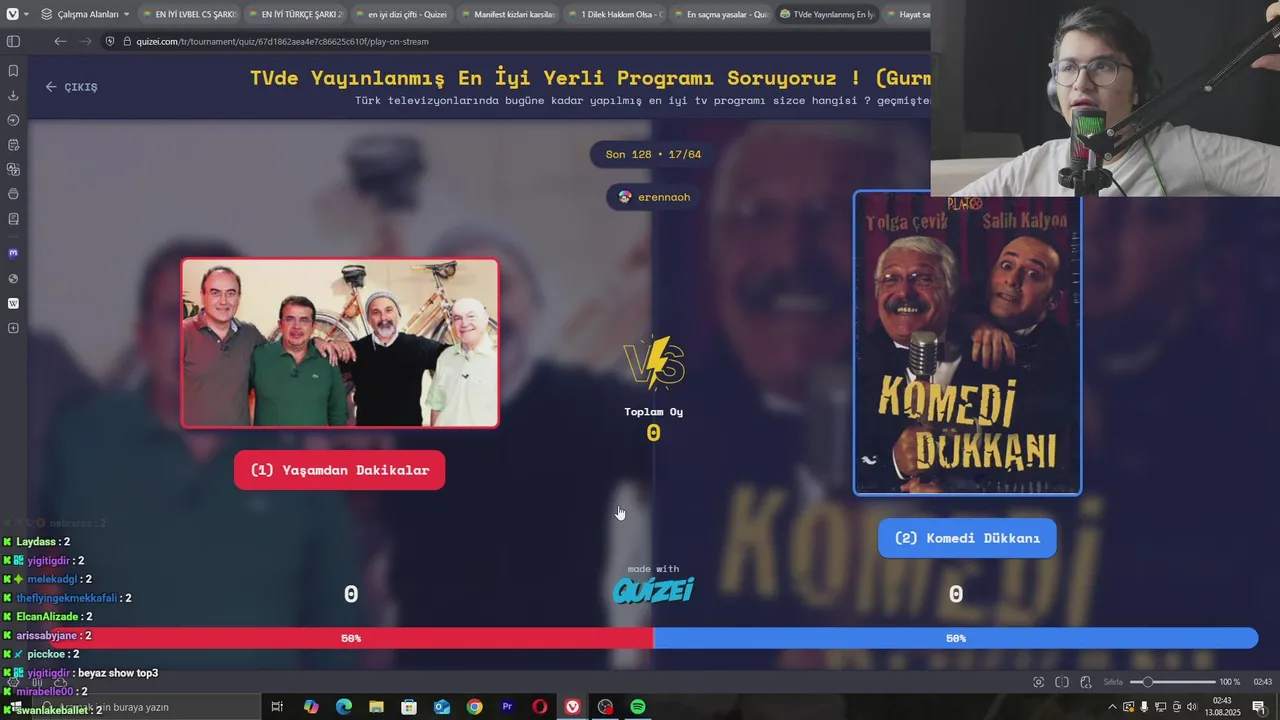Open the page actions icon in status bar
This screenshot has height=720, width=1280.
coord(1086,682)
